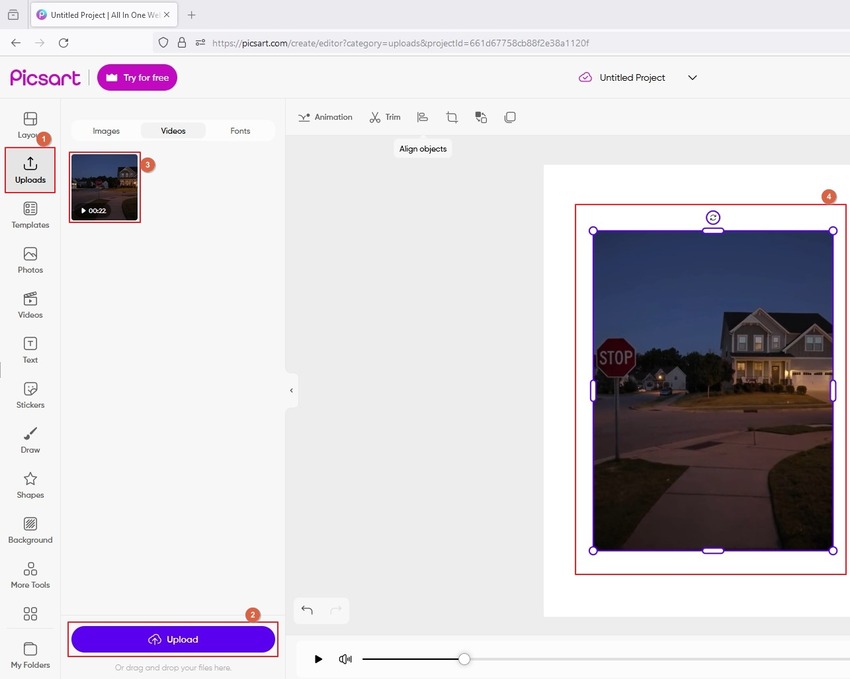The width and height of the screenshot is (850, 679).
Task: Undo the last action
Action: (307, 610)
